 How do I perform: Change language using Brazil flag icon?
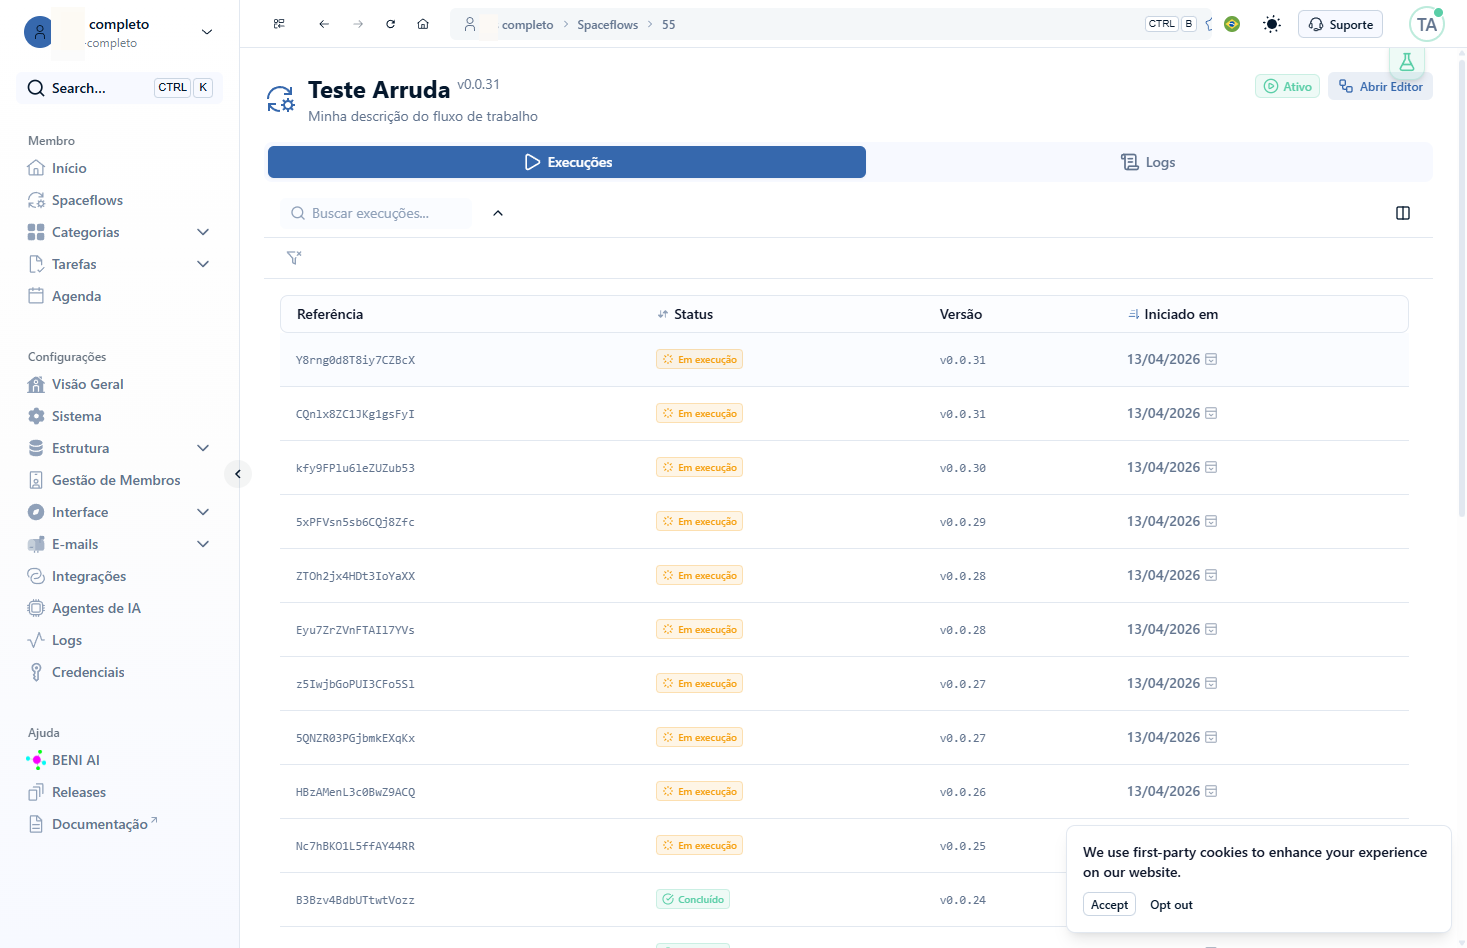pos(1232,24)
